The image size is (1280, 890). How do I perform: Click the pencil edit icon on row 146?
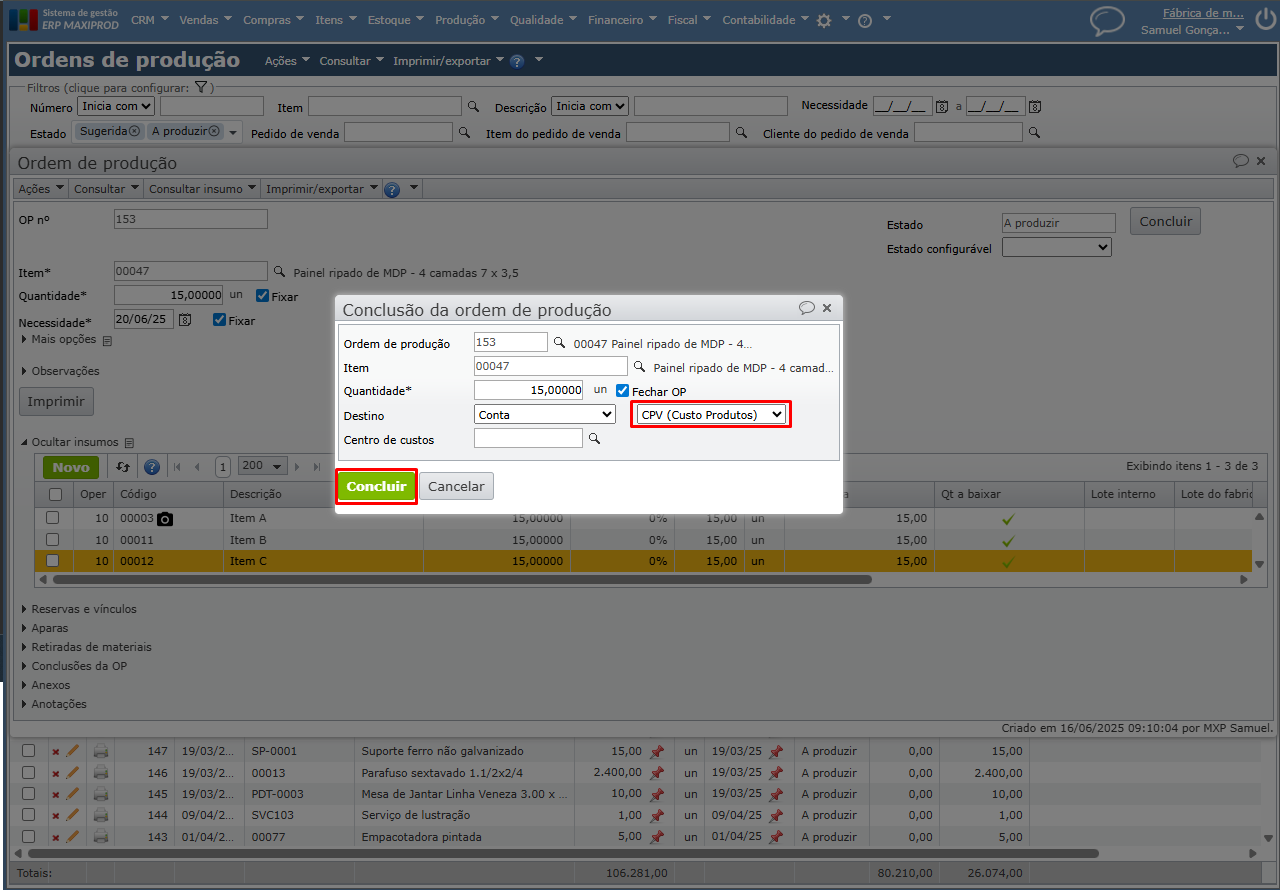tap(72, 773)
